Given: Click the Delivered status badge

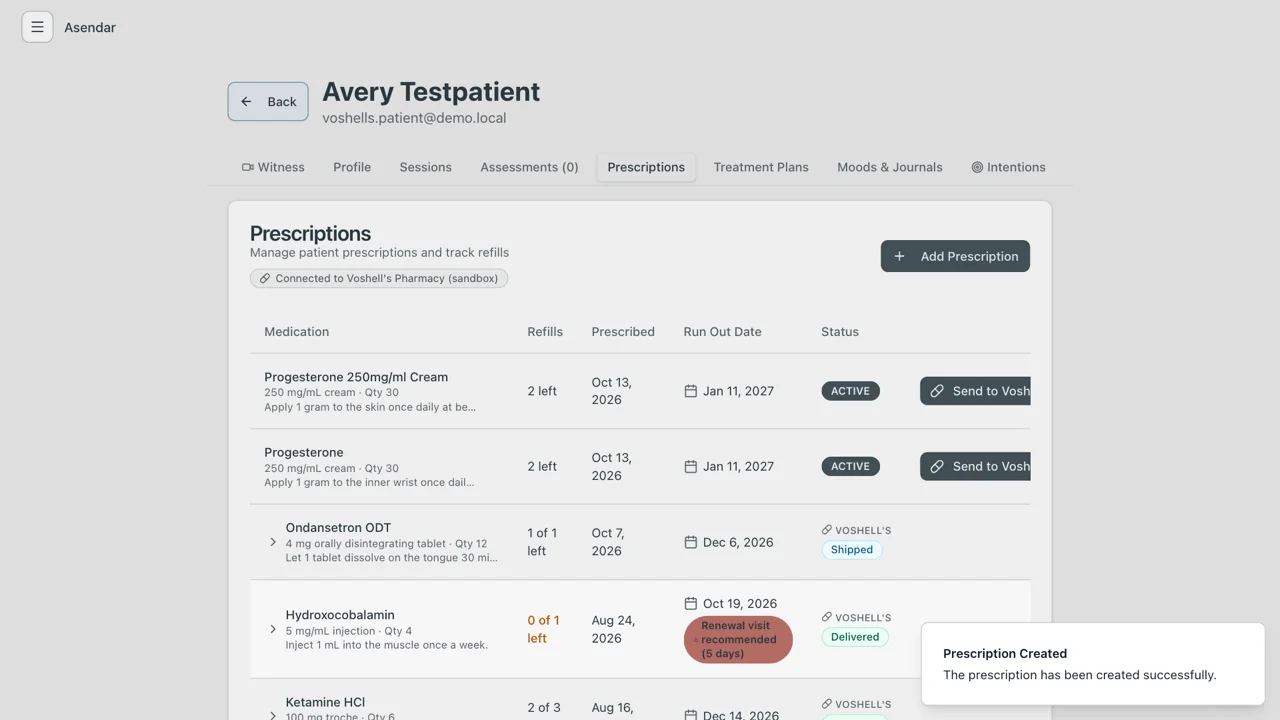Looking at the screenshot, I should pyautogui.click(x=855, y=637).
